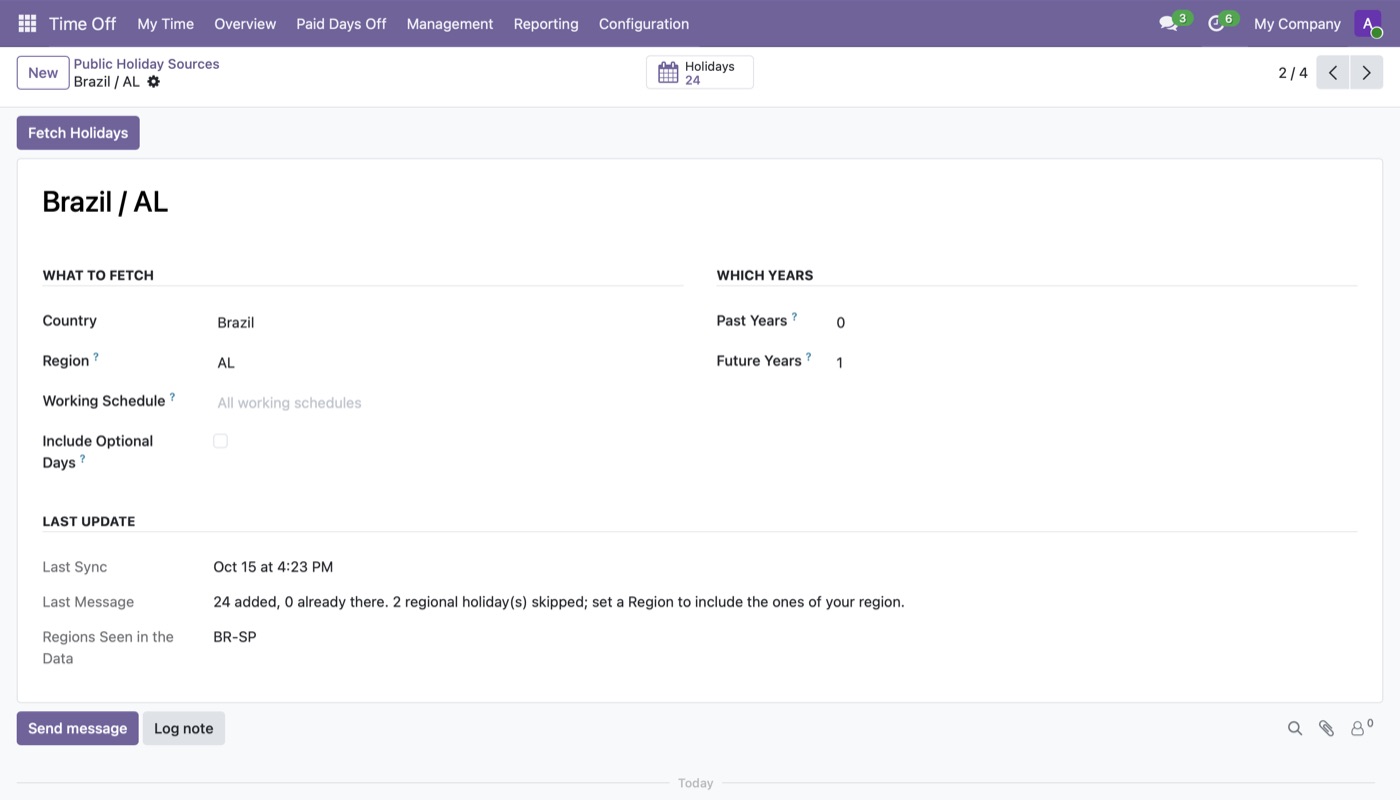Click the chatter search icon

(x=1295, y=729)
